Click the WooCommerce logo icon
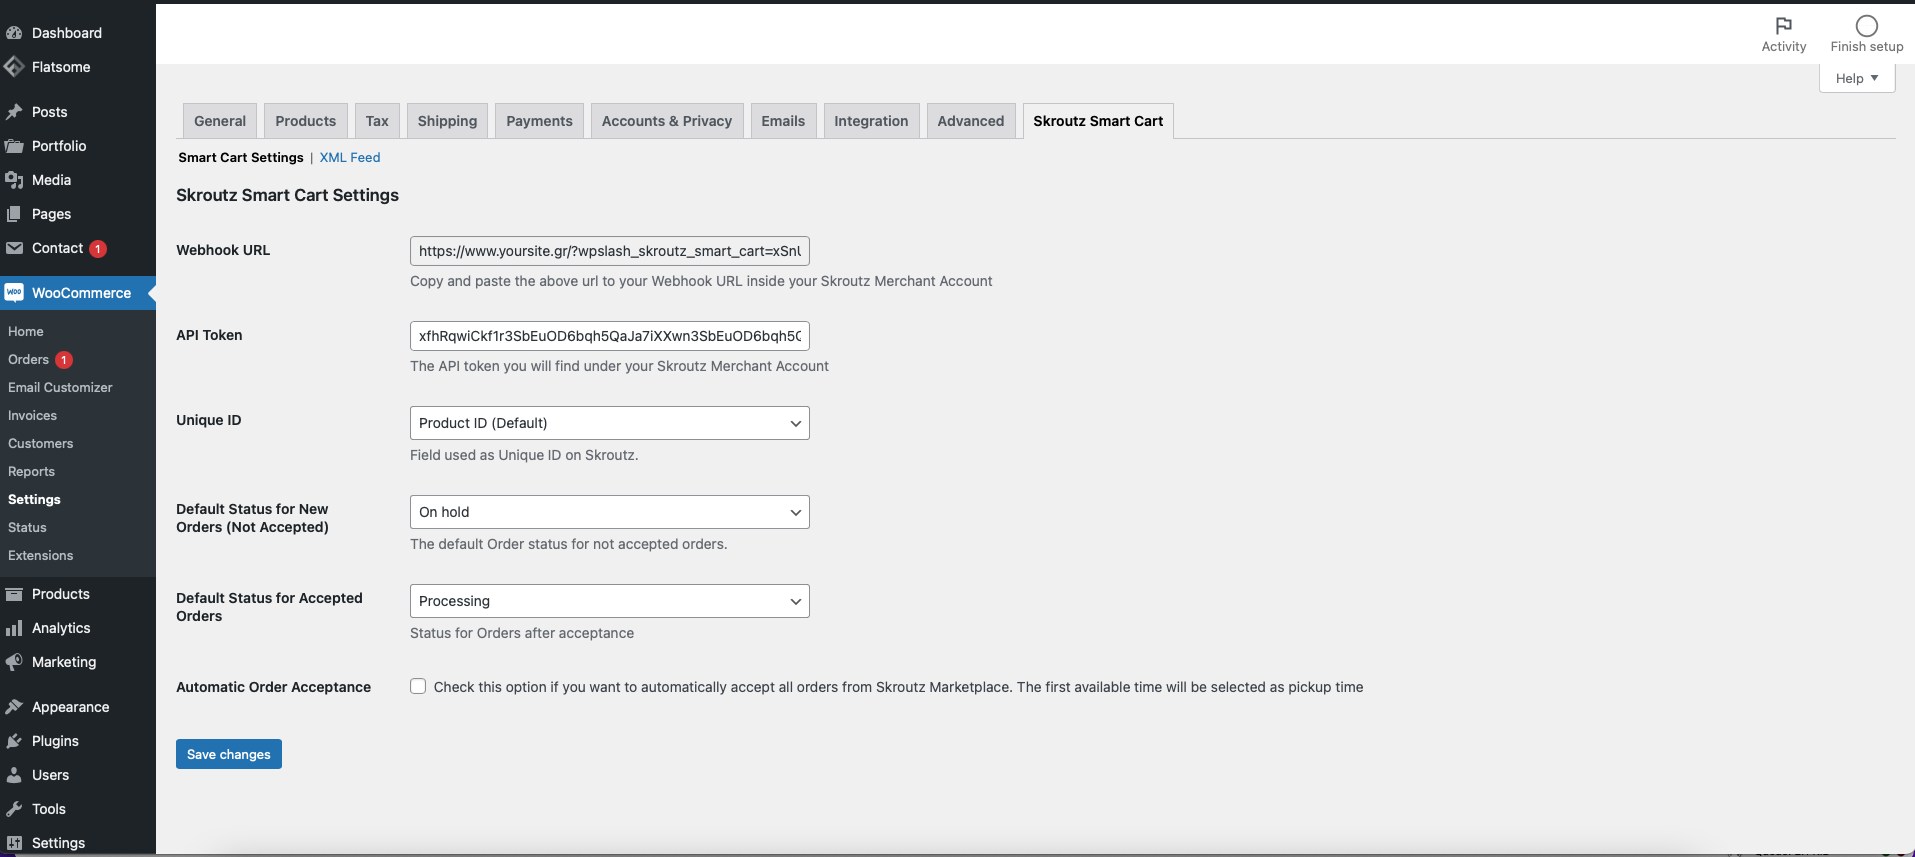The width and height of the screenshot is (1915, 857). pos(14,293)
